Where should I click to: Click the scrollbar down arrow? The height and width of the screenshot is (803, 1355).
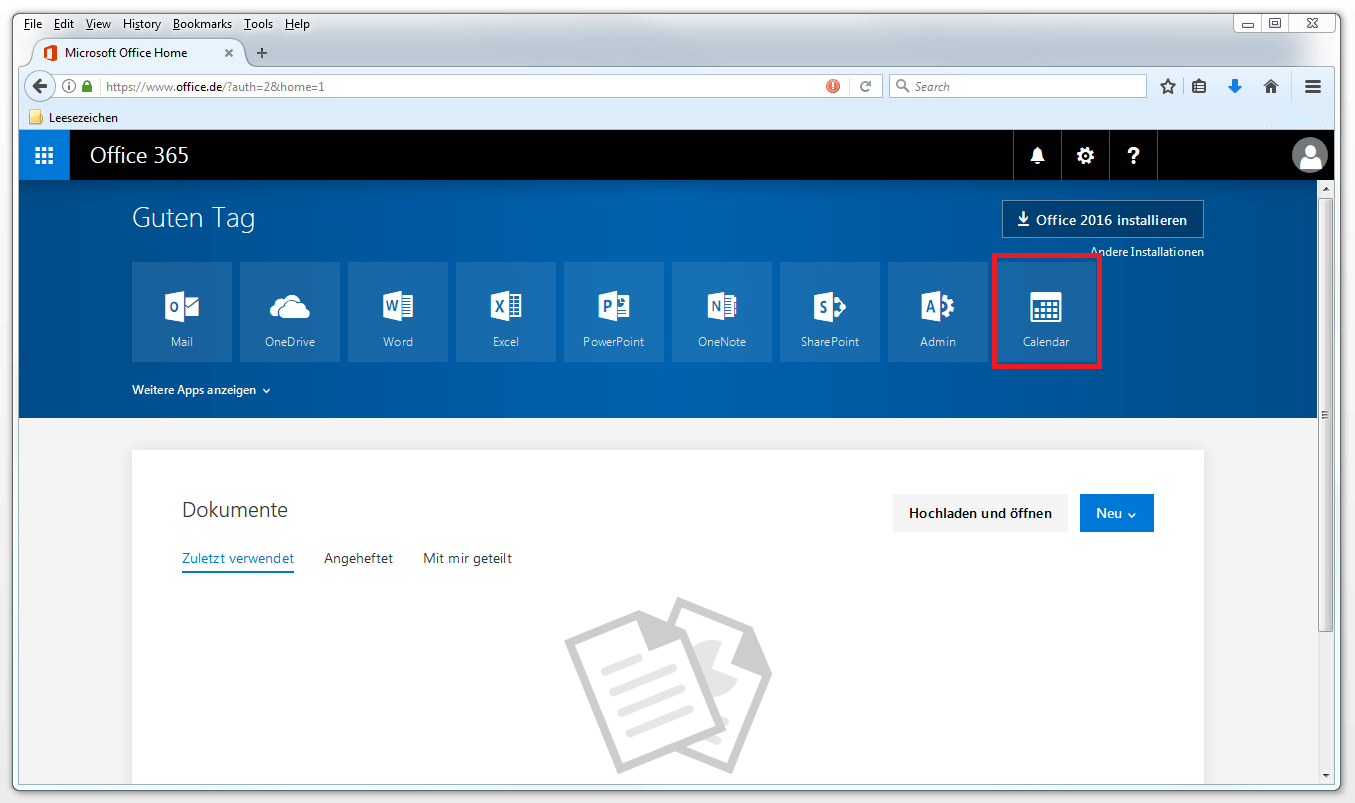coord(1326,775)
